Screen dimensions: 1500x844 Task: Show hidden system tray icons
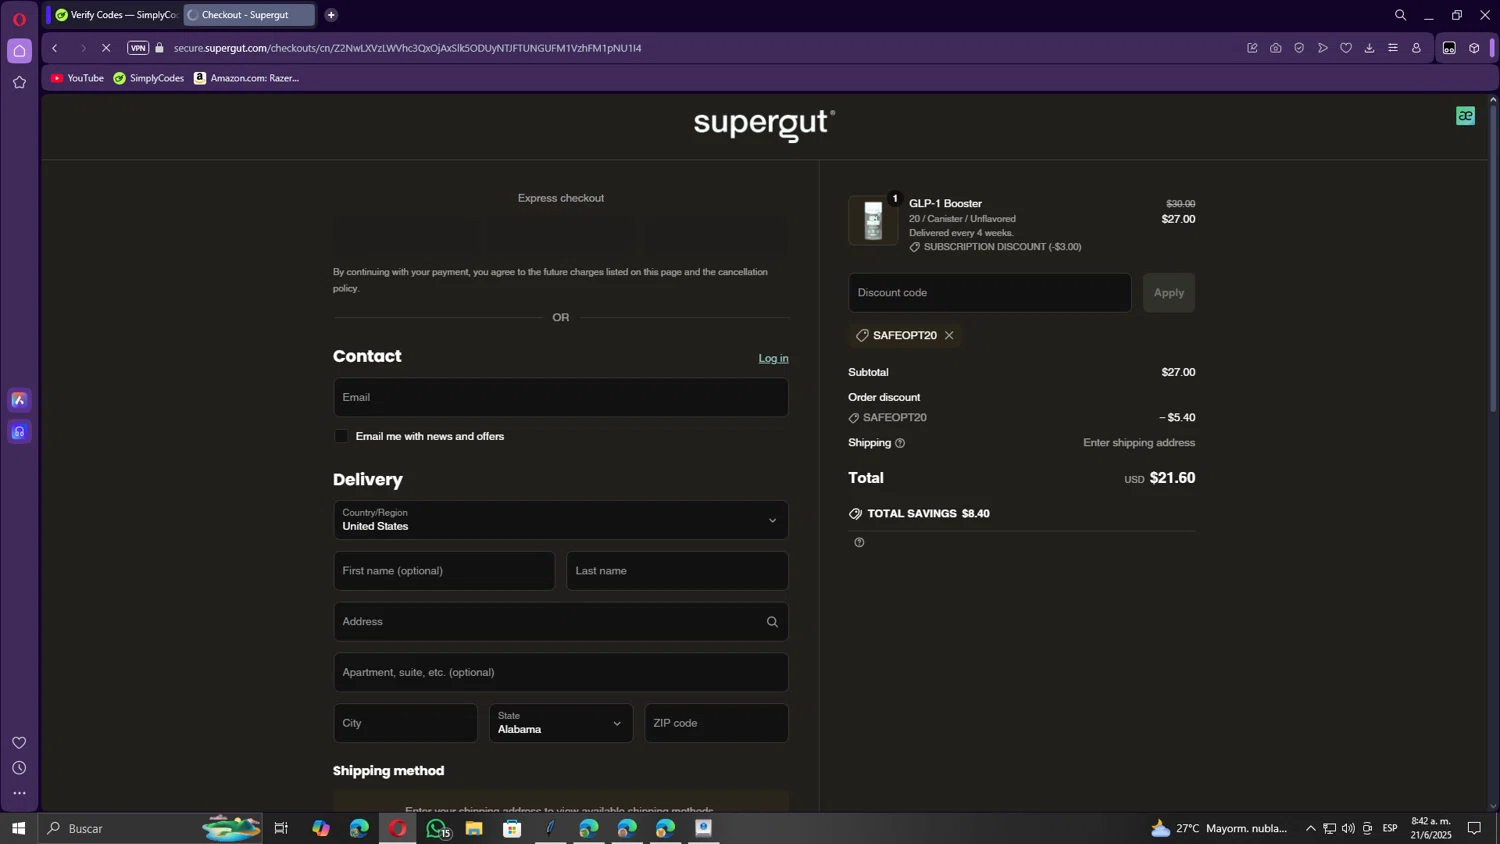click(1310, 828)
